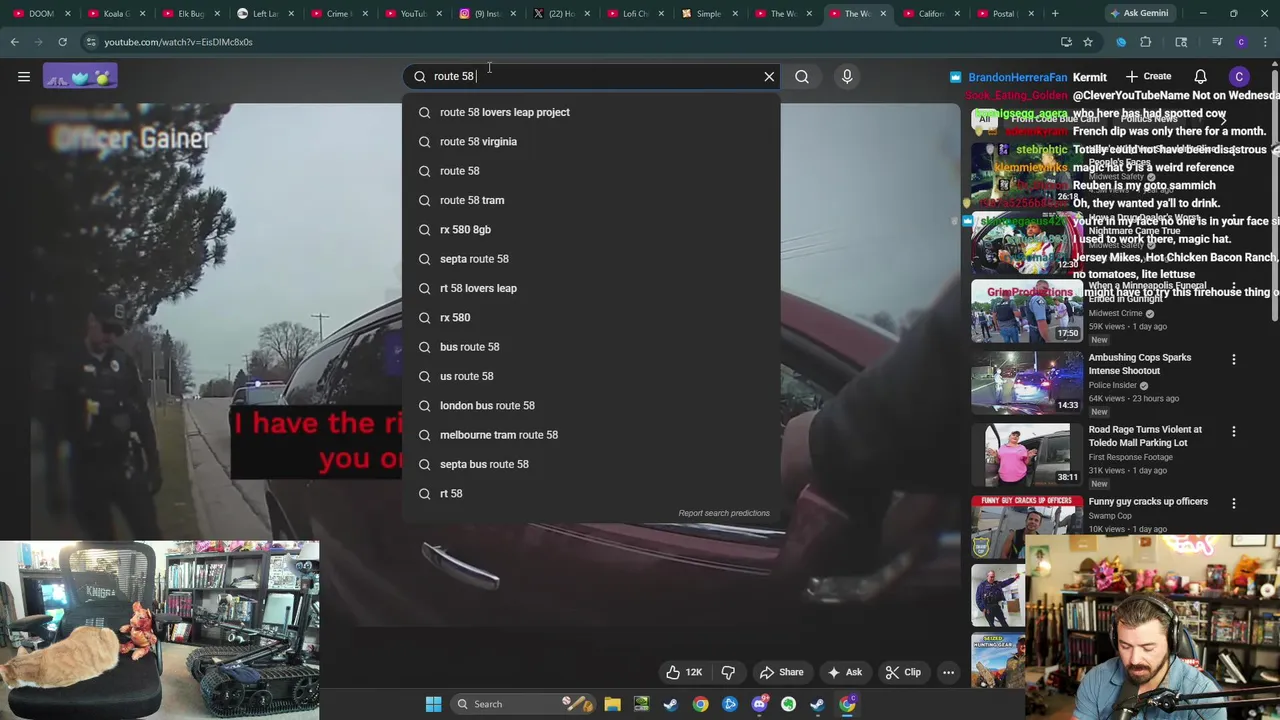
Task: Clear the search box with the X icon
Action: [769, 76]
